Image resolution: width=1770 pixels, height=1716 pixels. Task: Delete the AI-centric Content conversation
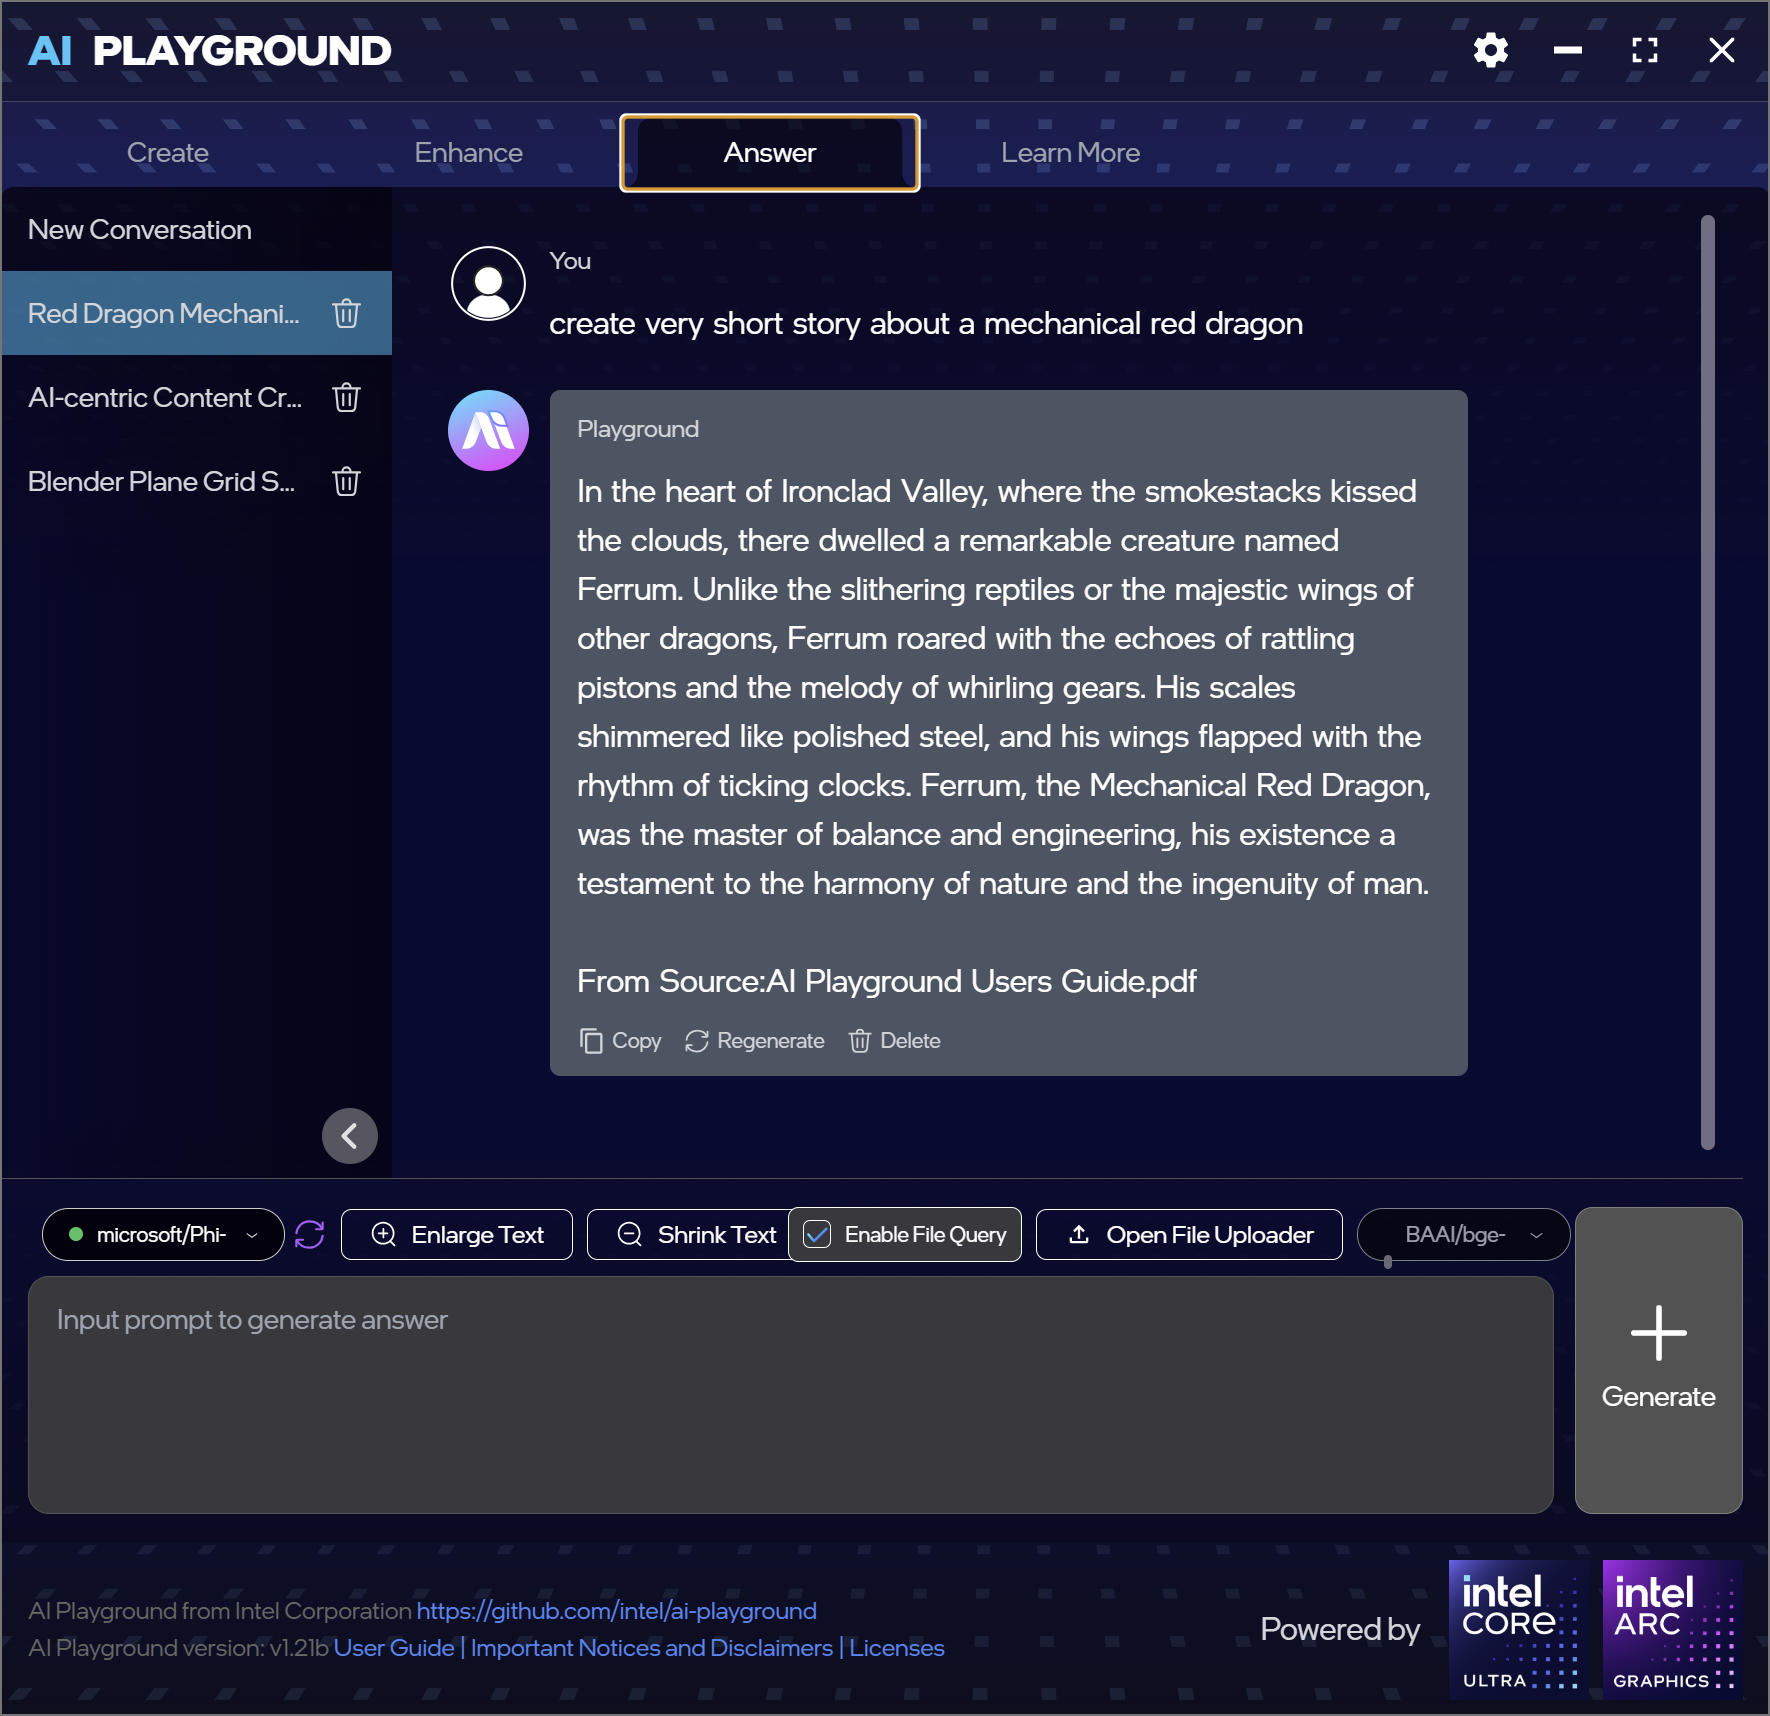click(x=346, y=397)
